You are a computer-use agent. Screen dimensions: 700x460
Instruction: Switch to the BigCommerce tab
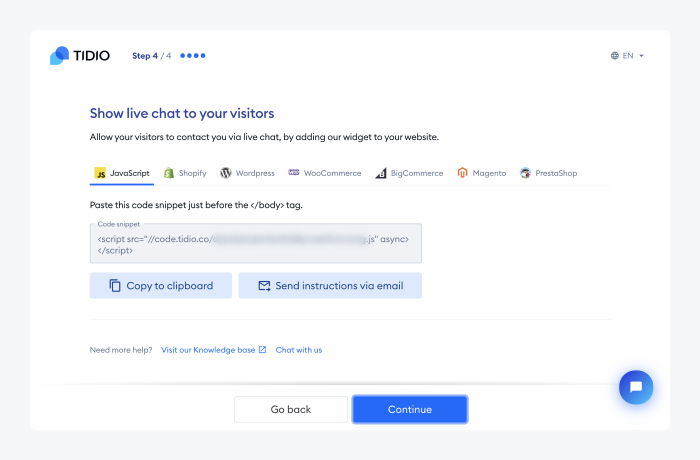click(x=409, y=173)
